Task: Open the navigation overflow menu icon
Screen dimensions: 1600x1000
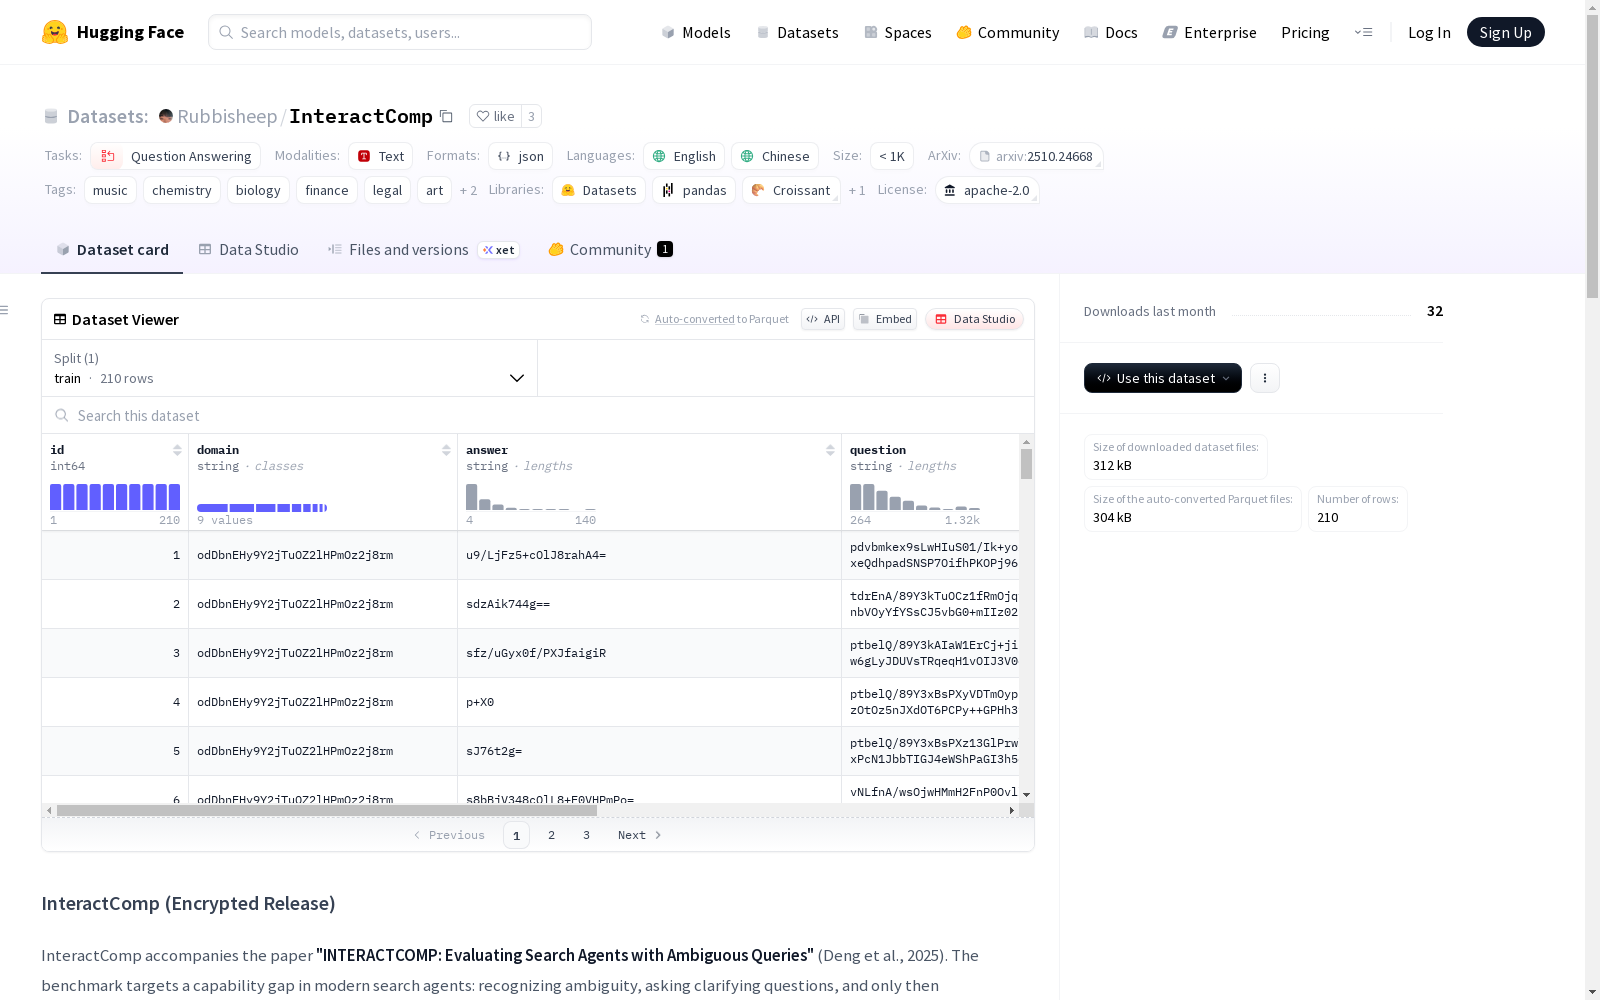Action: click(x=1363, y=32)
